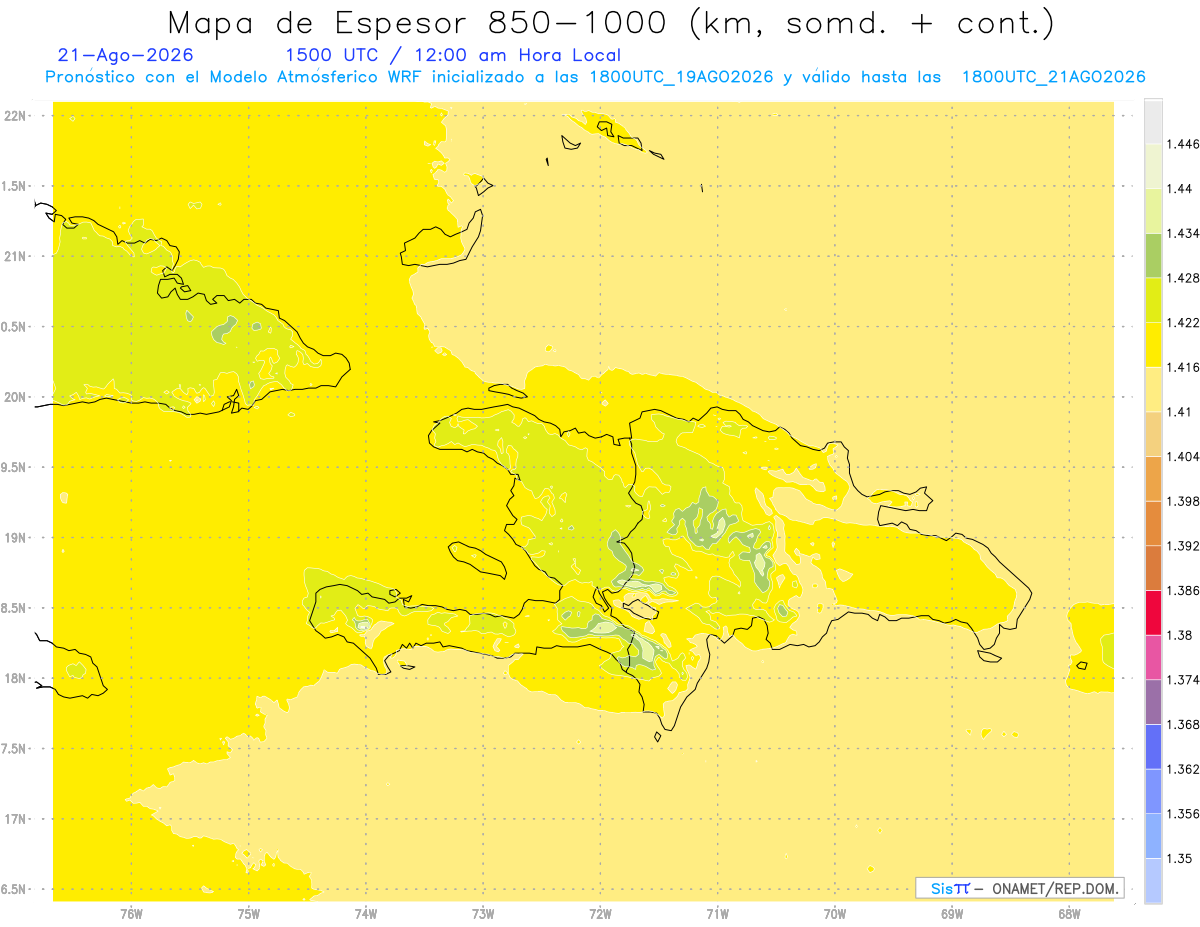
Task: Pick the tan 1.404–1.41 legend swatch
Action: click(x=1153, y=434)
